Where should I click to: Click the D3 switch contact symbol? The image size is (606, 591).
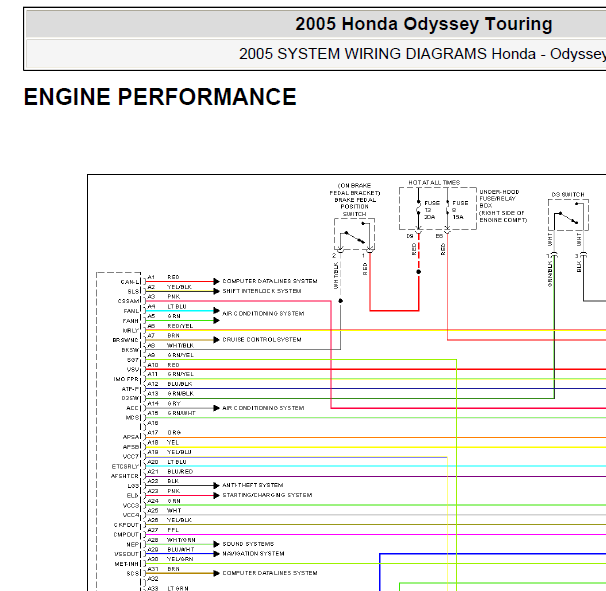pyautogui.click(x=568, y=215)
